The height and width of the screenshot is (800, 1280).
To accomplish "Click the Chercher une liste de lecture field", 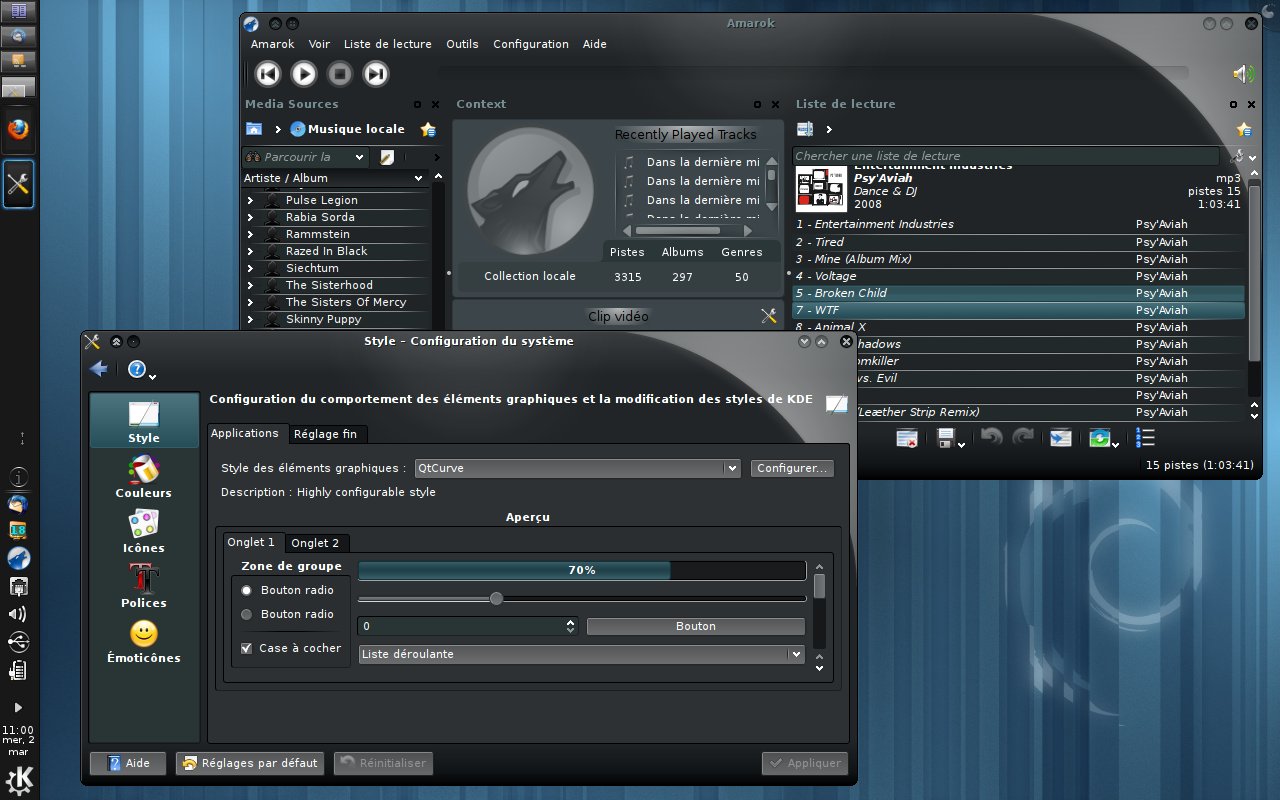I will 1008,156.
